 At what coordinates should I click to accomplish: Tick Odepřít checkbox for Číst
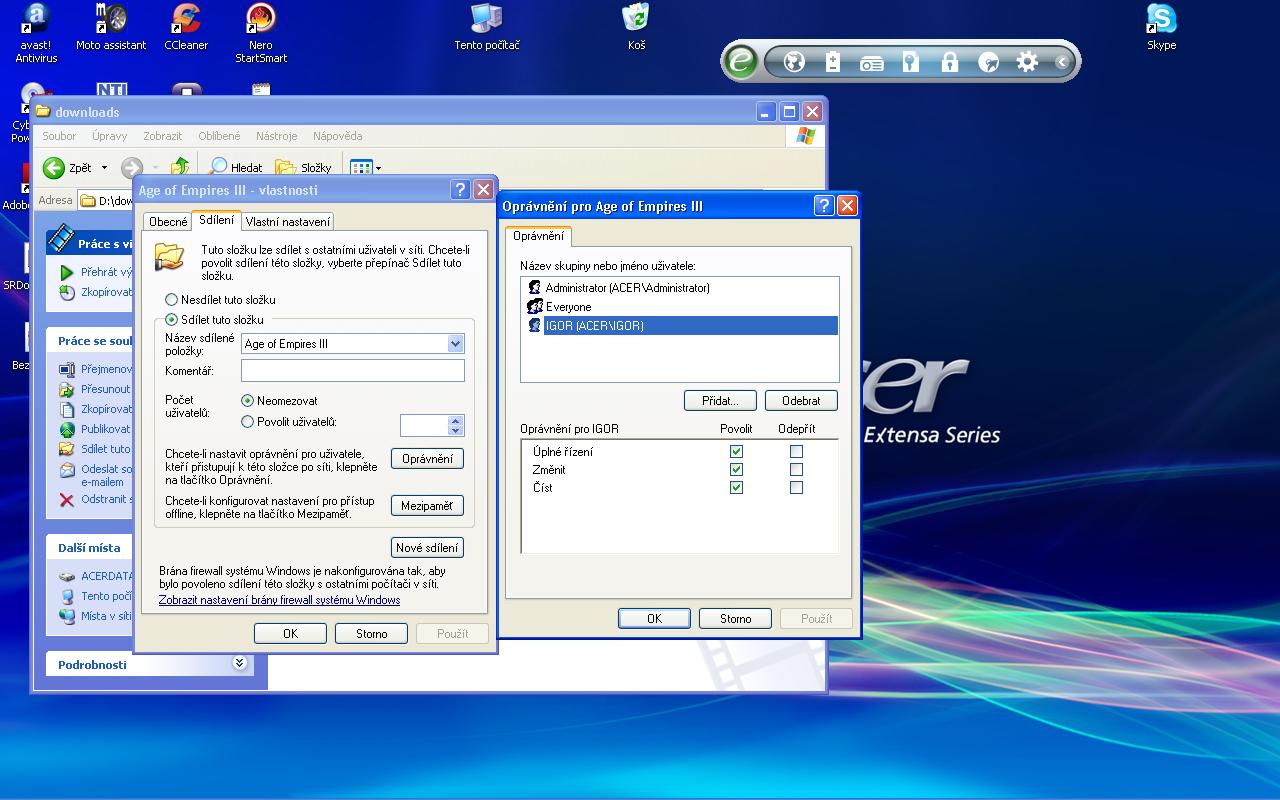point(796,488)
